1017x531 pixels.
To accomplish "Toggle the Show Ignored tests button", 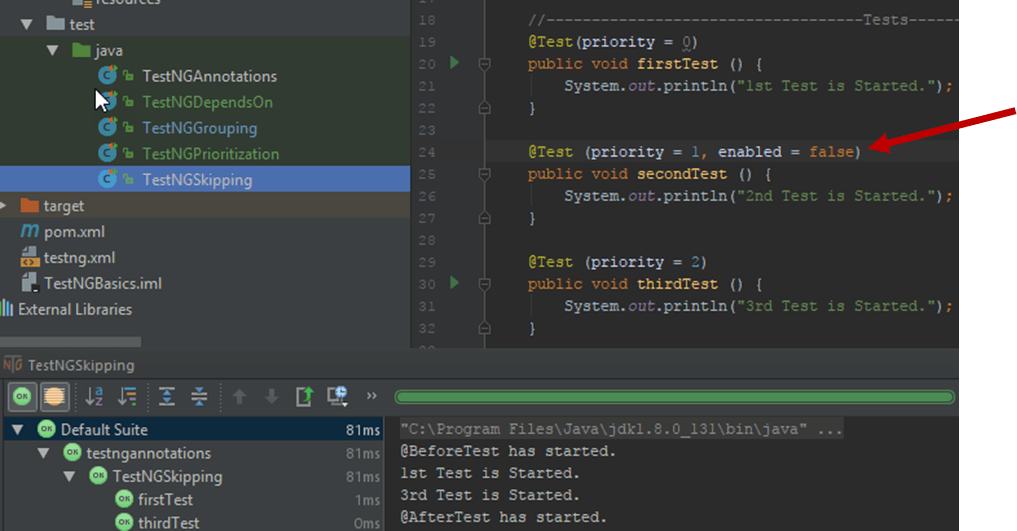I will 54,397.
